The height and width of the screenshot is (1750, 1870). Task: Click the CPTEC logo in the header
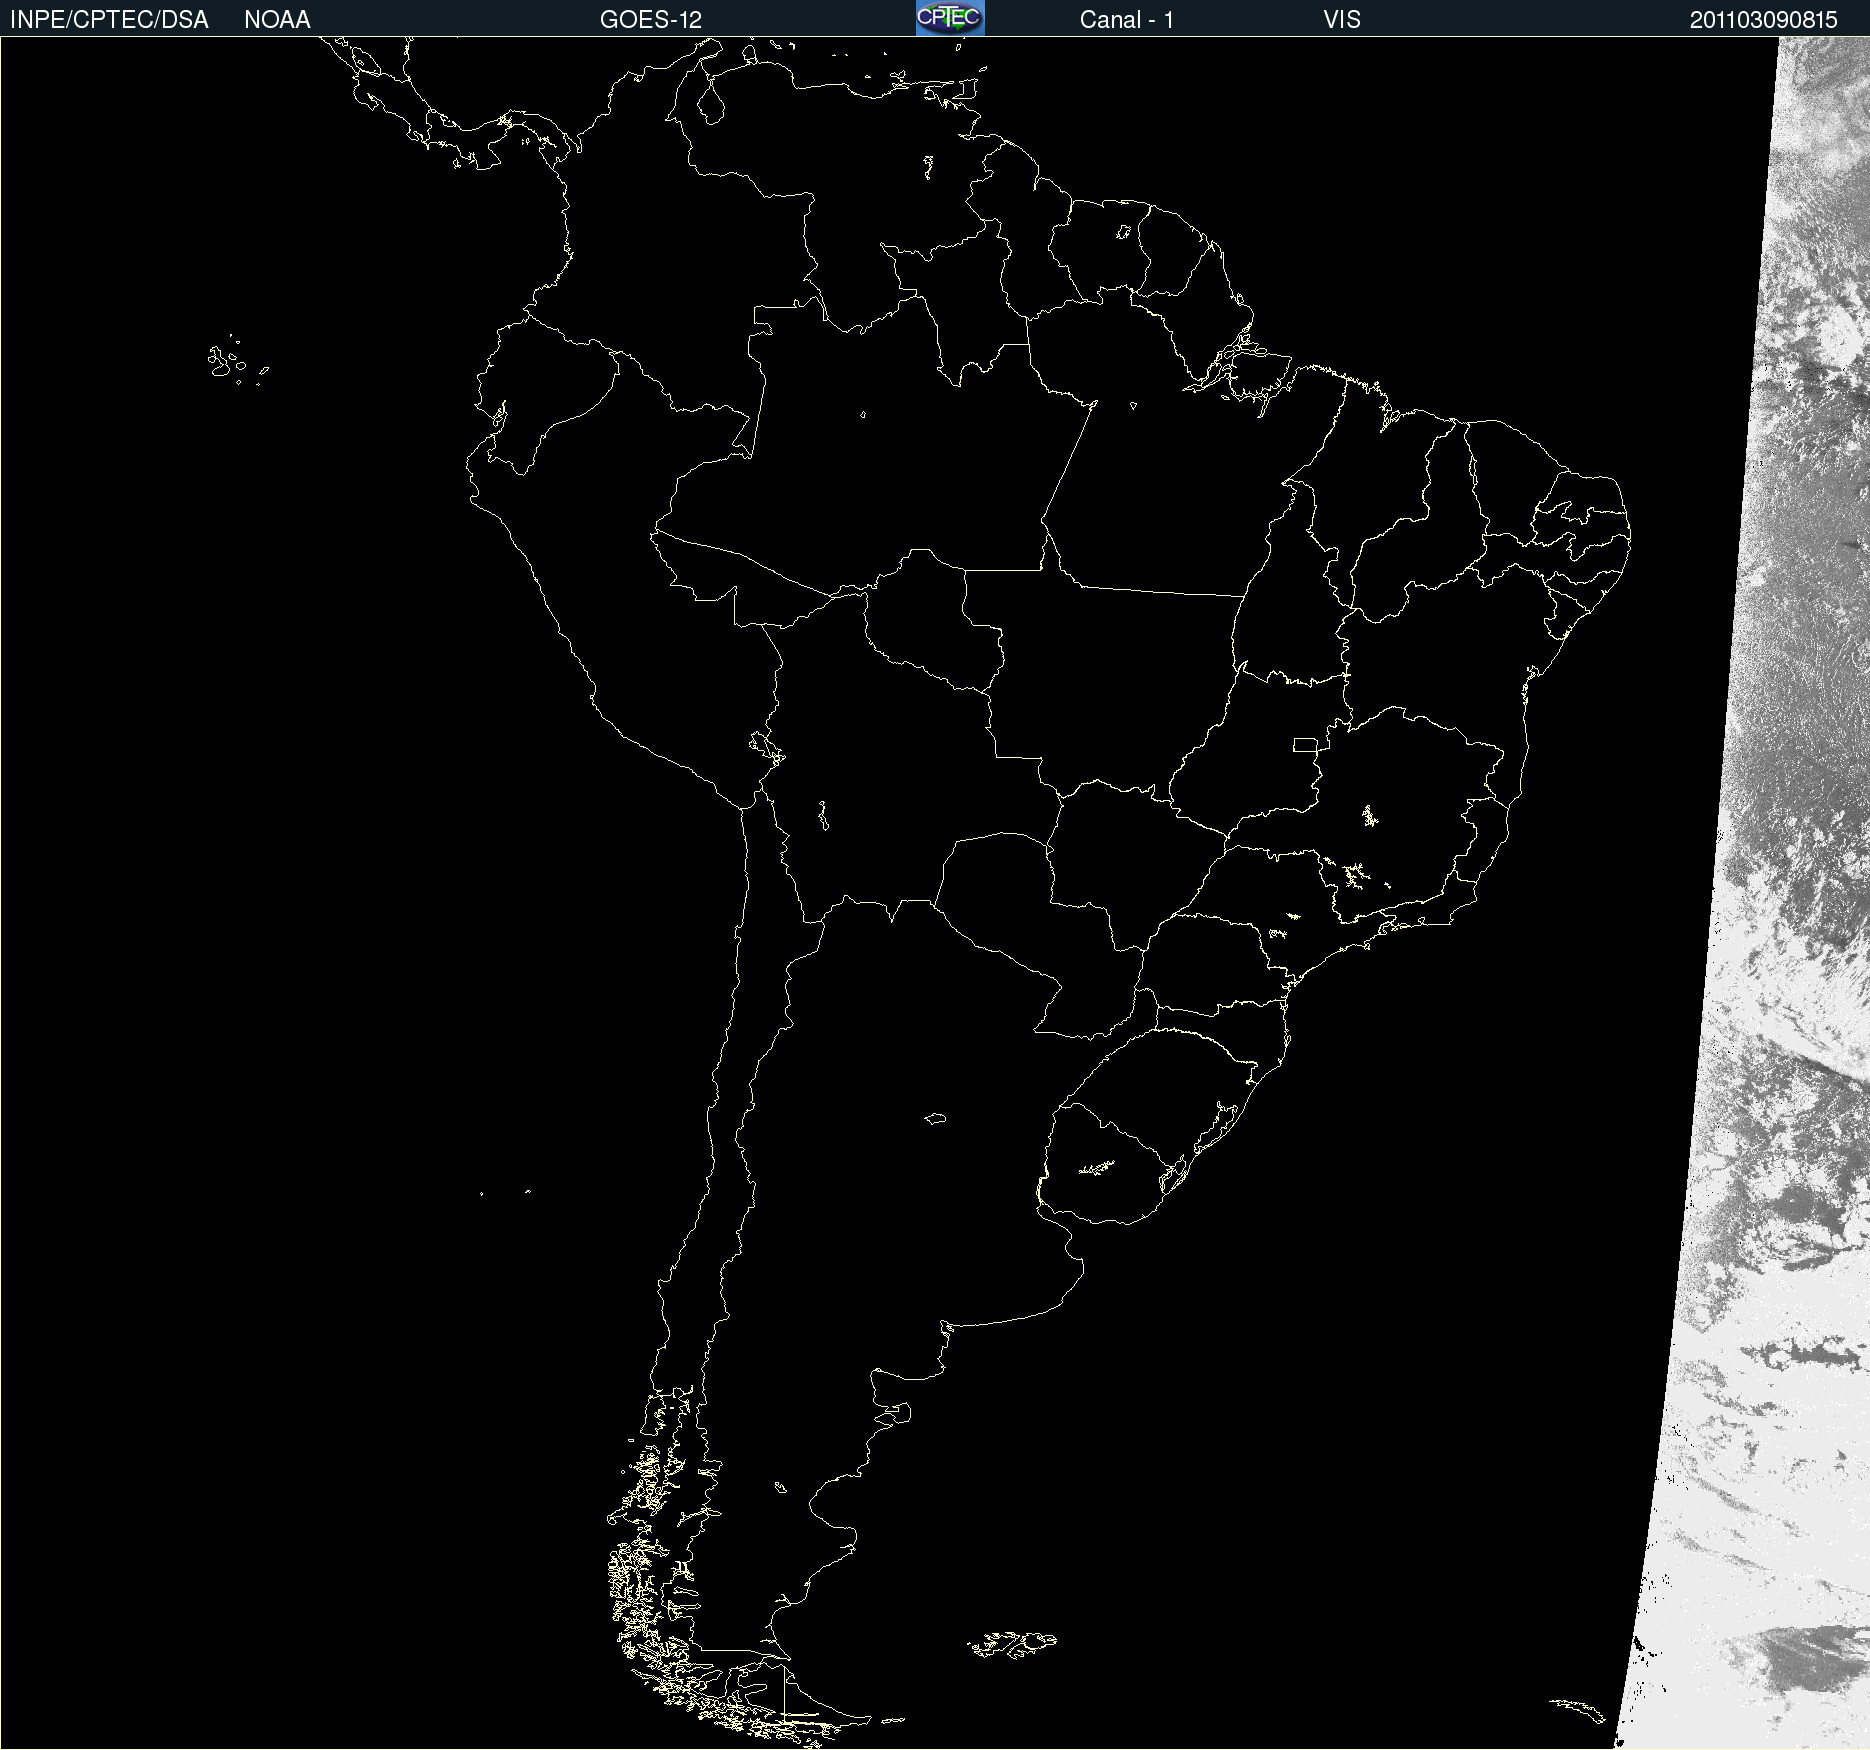point(950,18)
